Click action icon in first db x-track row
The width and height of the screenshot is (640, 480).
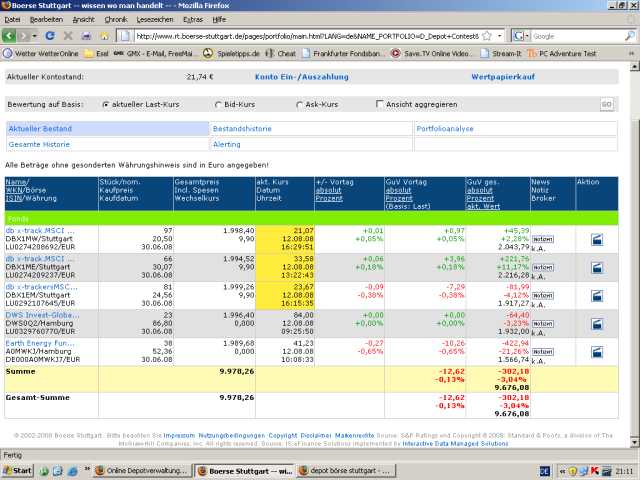click(597, 240)
